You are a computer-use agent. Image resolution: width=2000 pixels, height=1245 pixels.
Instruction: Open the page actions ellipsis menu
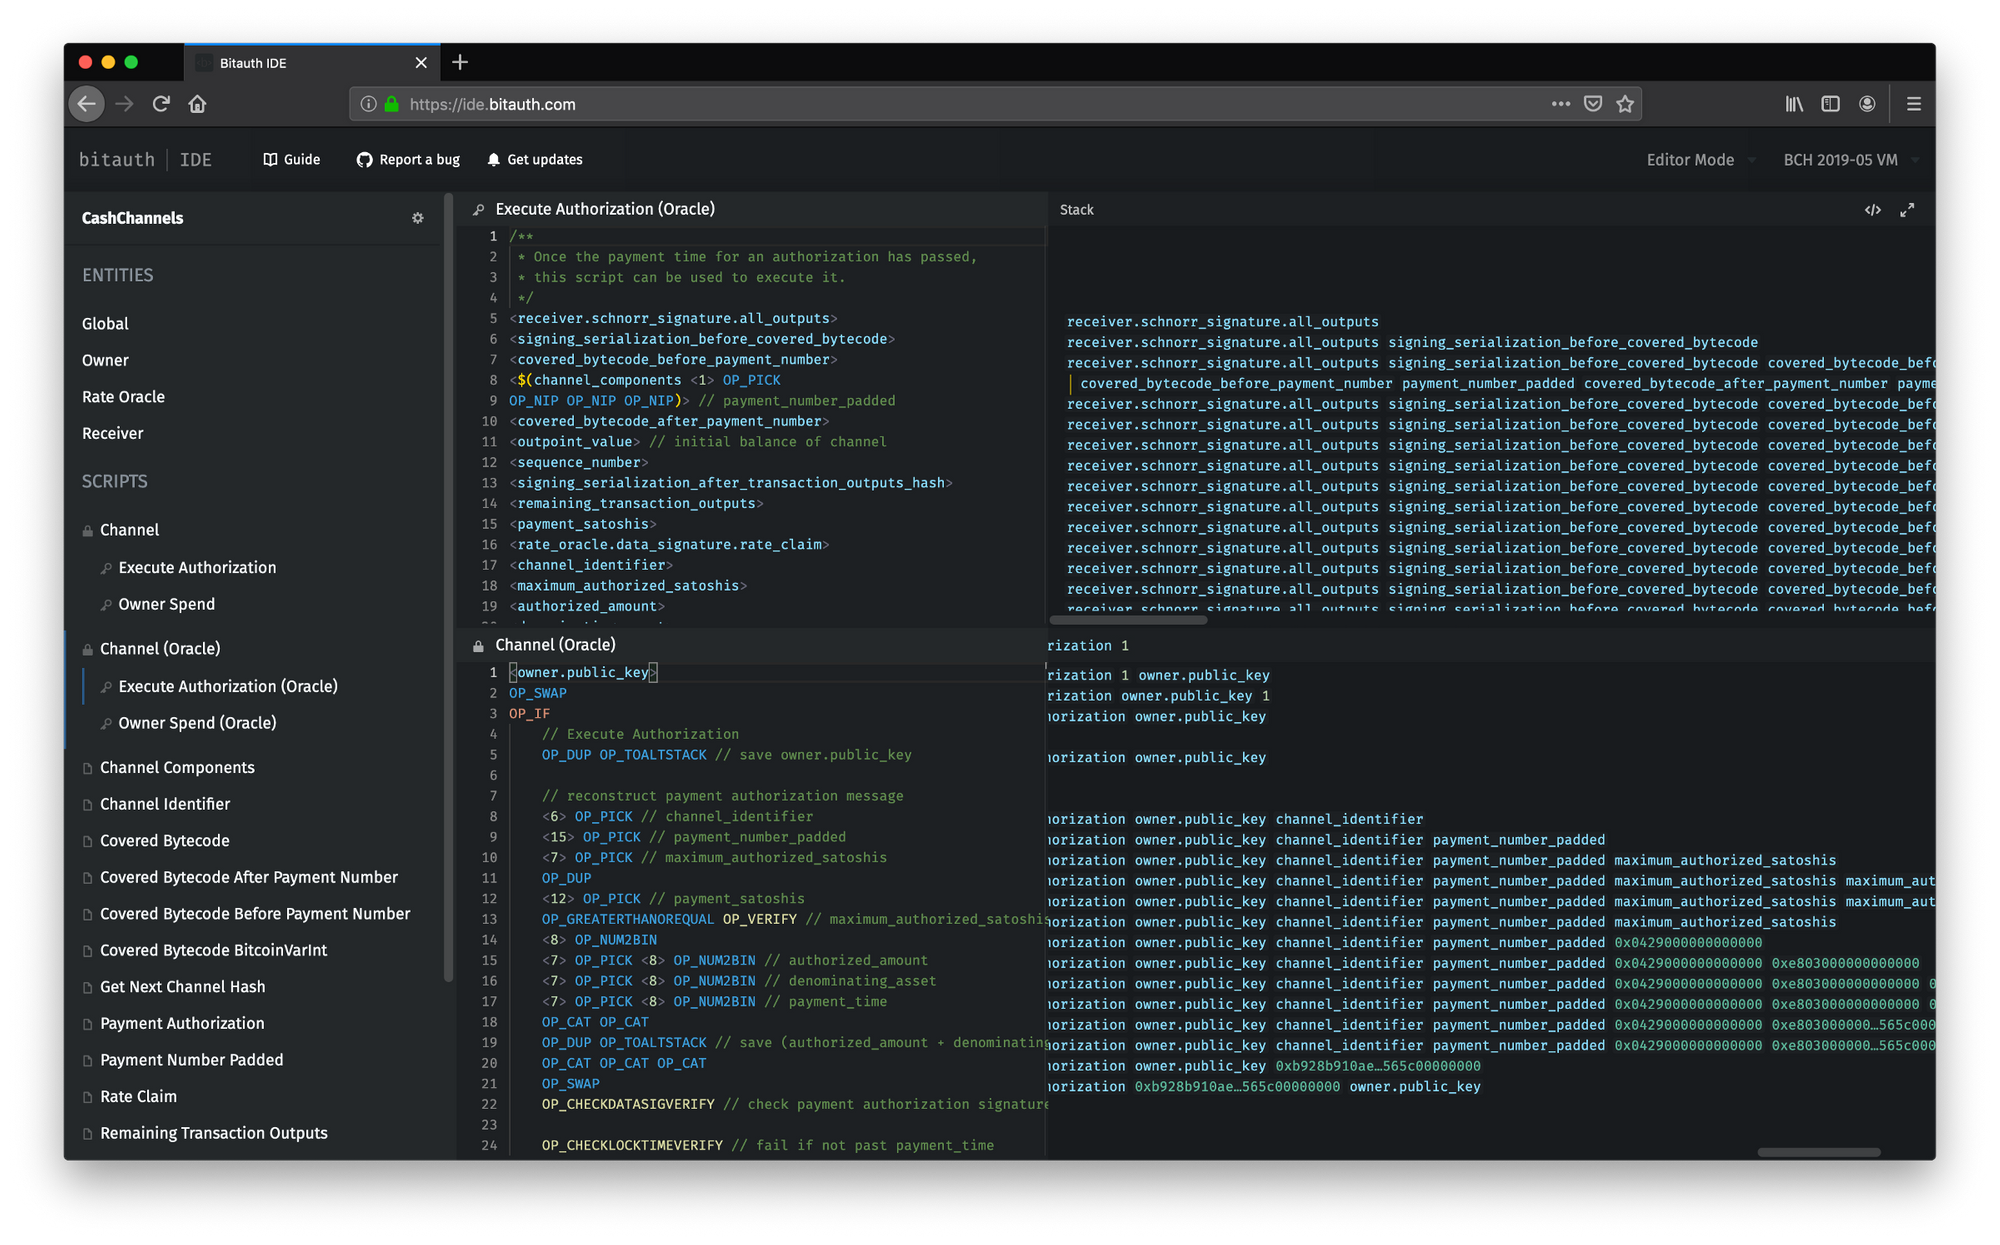pos(1560,103)
